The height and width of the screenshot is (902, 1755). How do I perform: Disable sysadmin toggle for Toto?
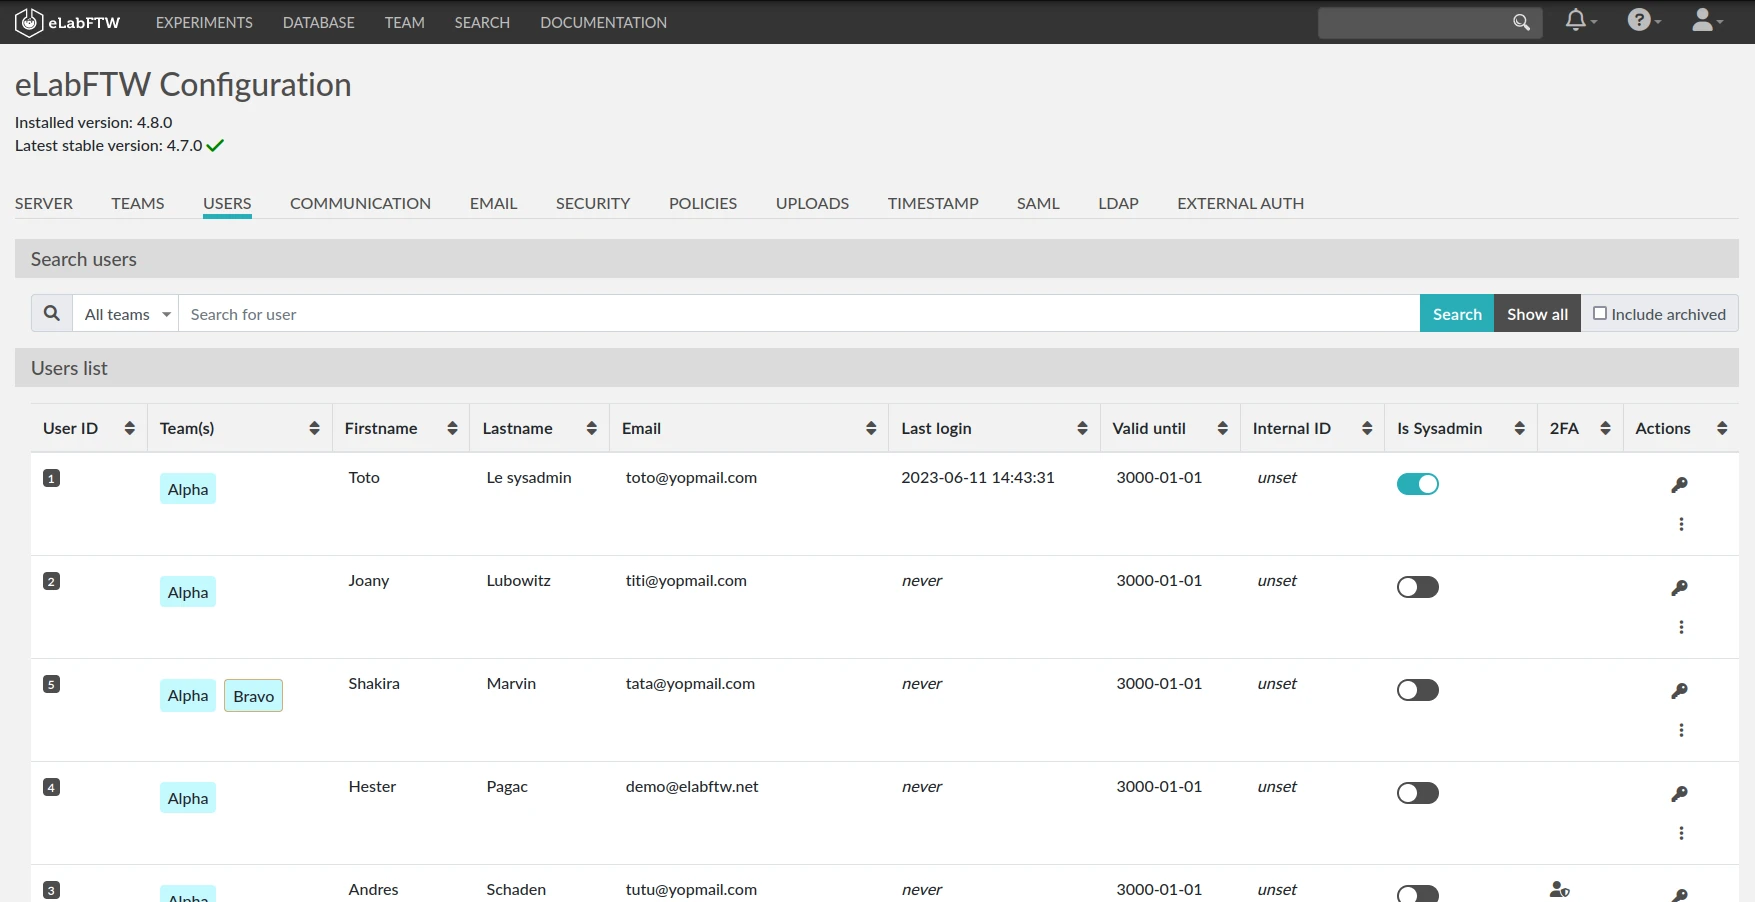pyautogui.click(x=1418, y=484)
